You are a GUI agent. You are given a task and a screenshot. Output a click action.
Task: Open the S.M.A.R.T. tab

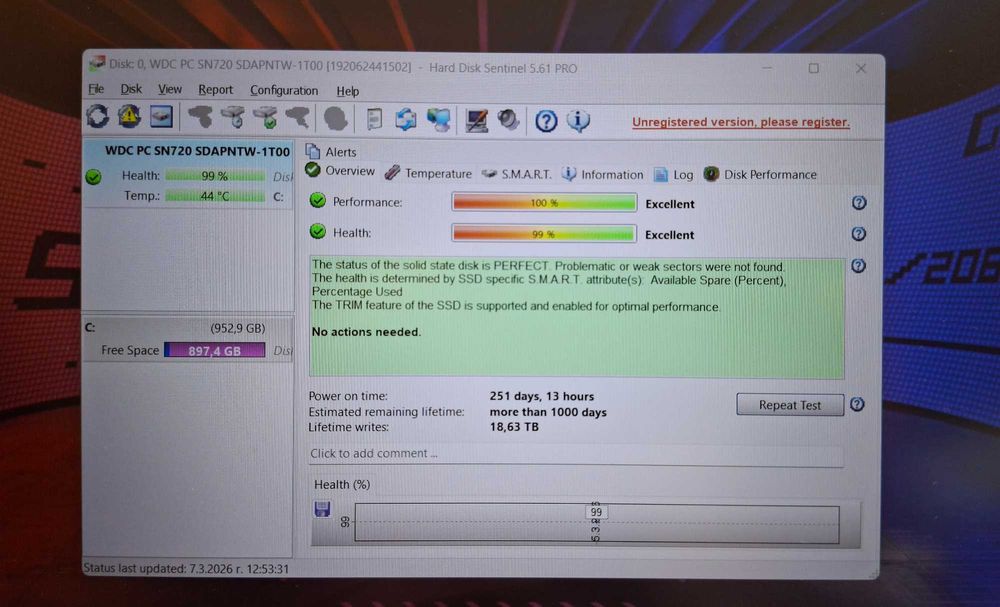tap(517, 174)
